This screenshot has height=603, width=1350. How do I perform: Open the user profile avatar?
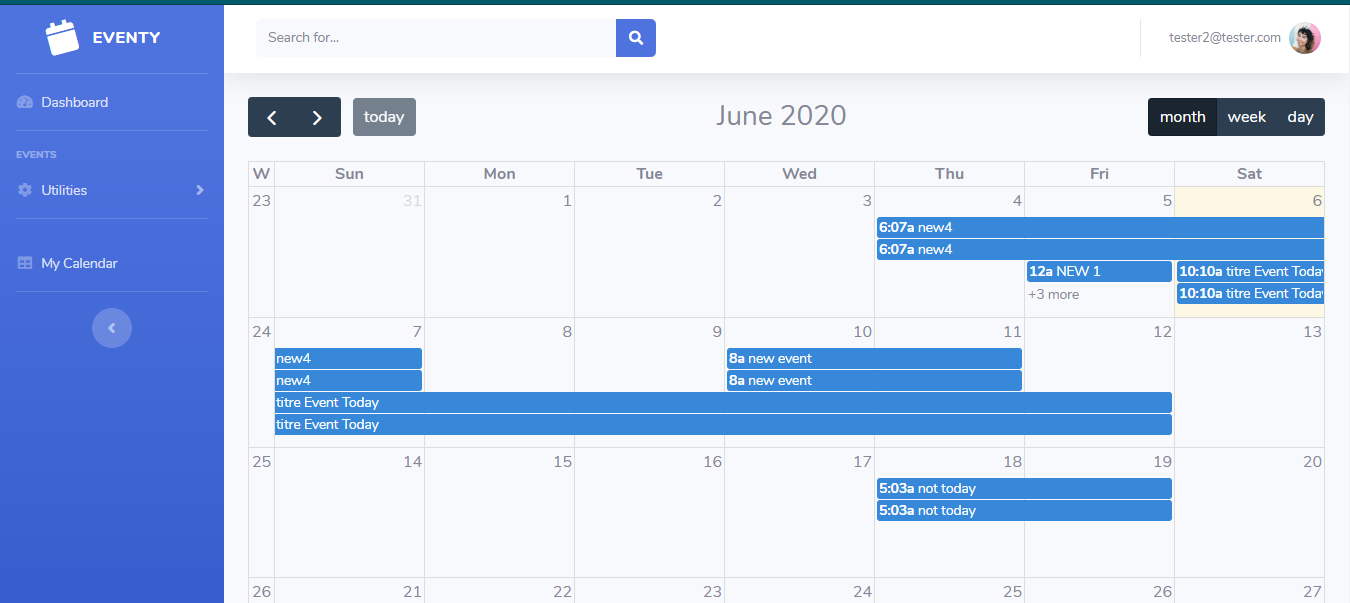coord(1305,38)
